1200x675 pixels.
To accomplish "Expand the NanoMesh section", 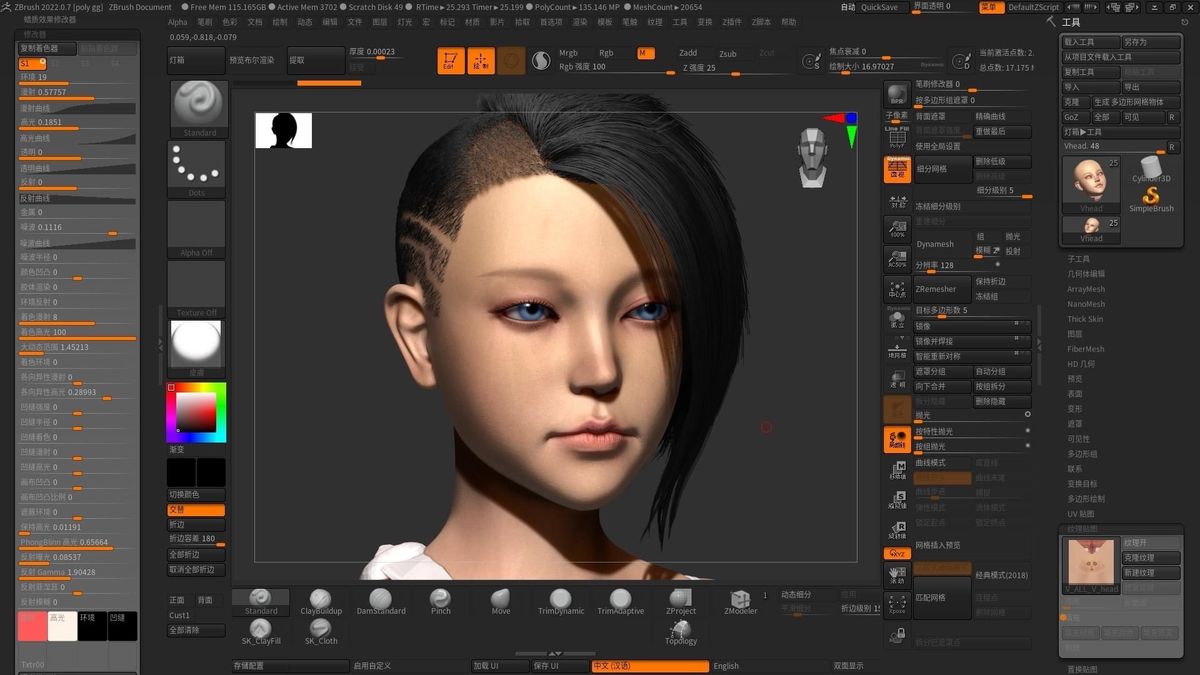I will 1086,304.
